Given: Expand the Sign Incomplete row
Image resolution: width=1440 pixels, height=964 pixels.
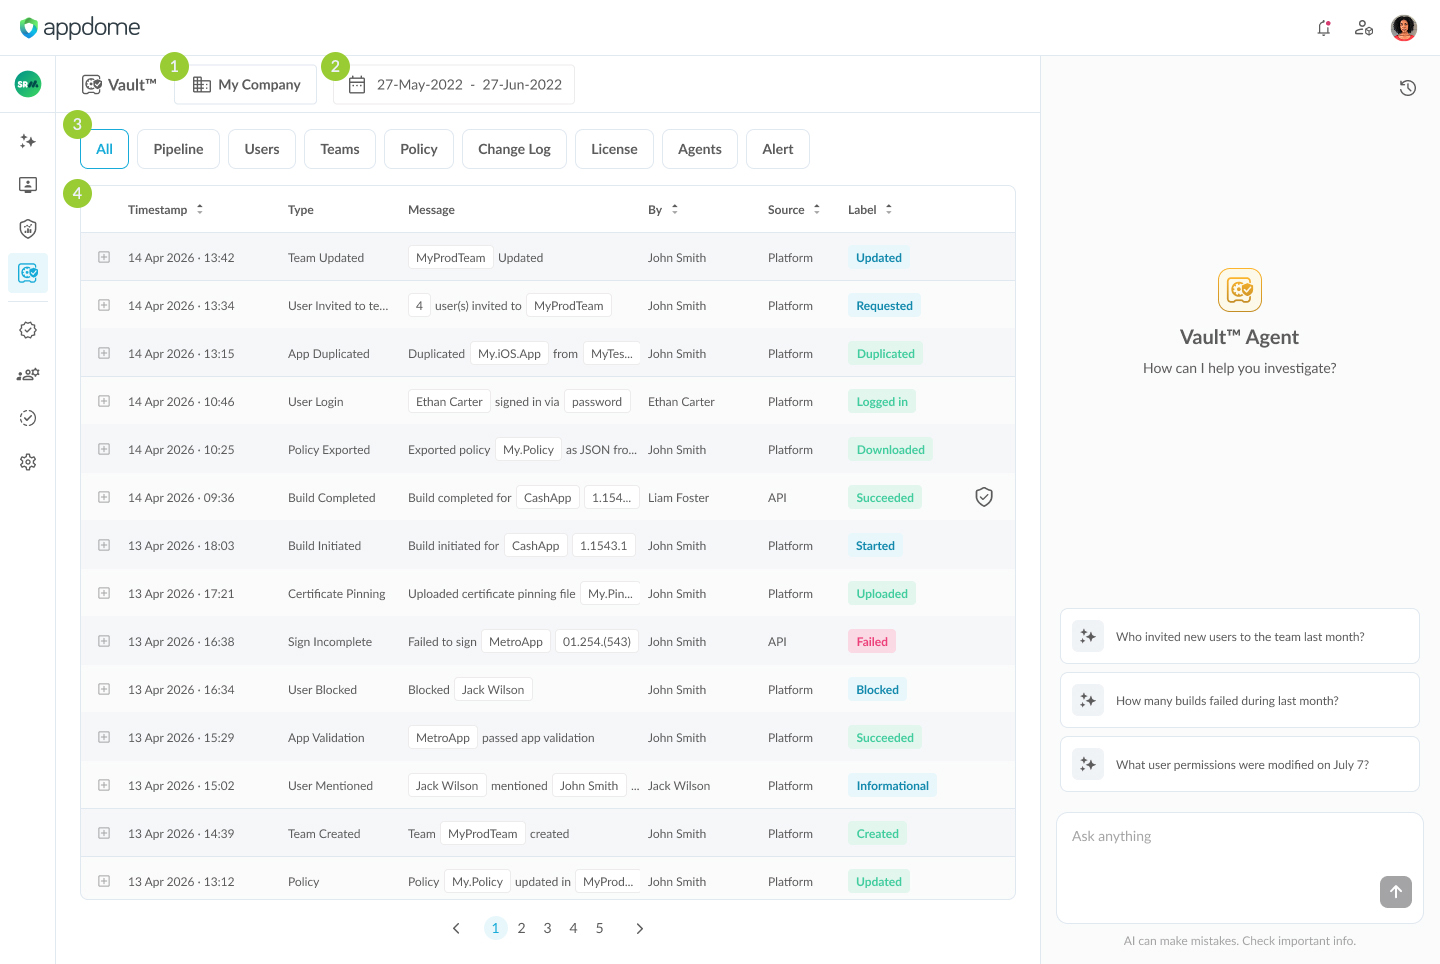Looking at the screenshot, I should click(104, 641).
